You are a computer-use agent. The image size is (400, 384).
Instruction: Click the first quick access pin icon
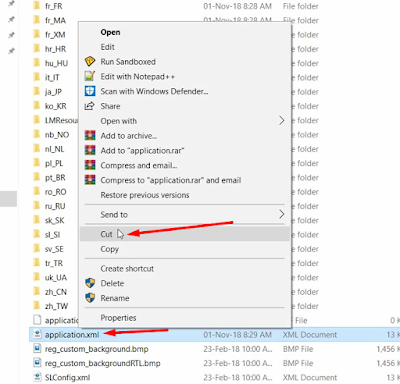point(11,3)
